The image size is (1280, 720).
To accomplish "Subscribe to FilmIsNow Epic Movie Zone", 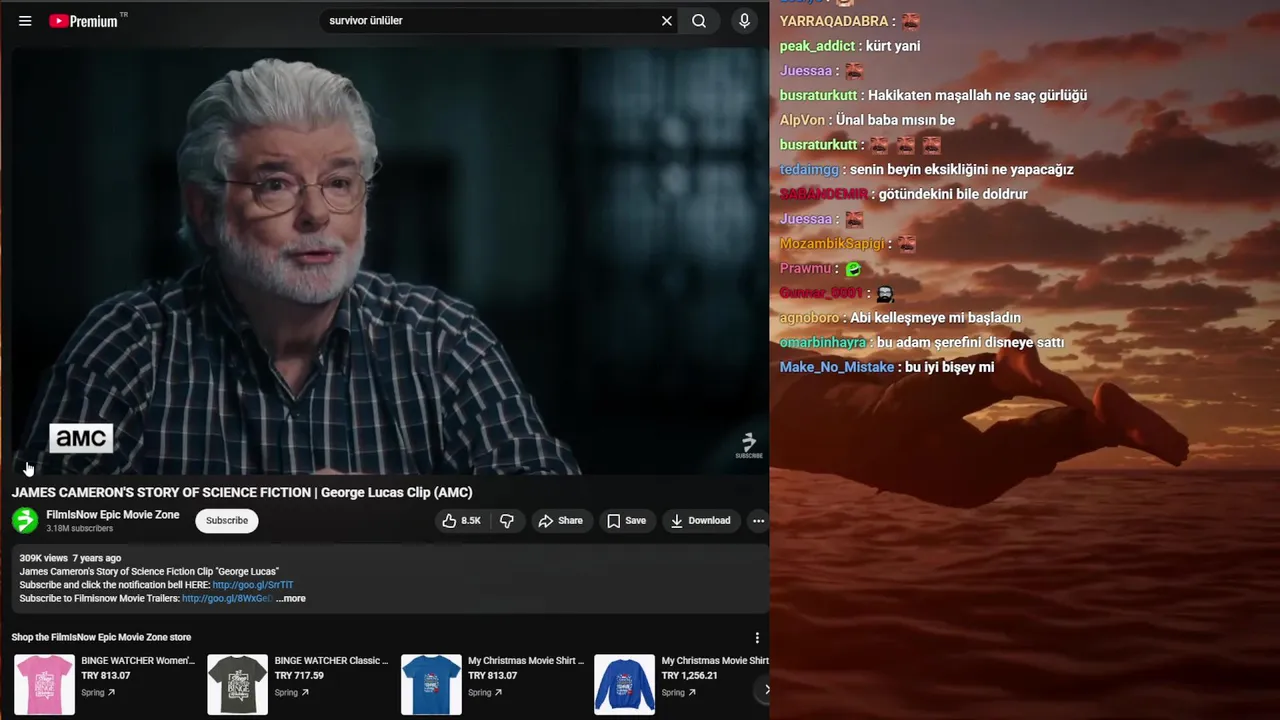I will click(x=227, y=521).
